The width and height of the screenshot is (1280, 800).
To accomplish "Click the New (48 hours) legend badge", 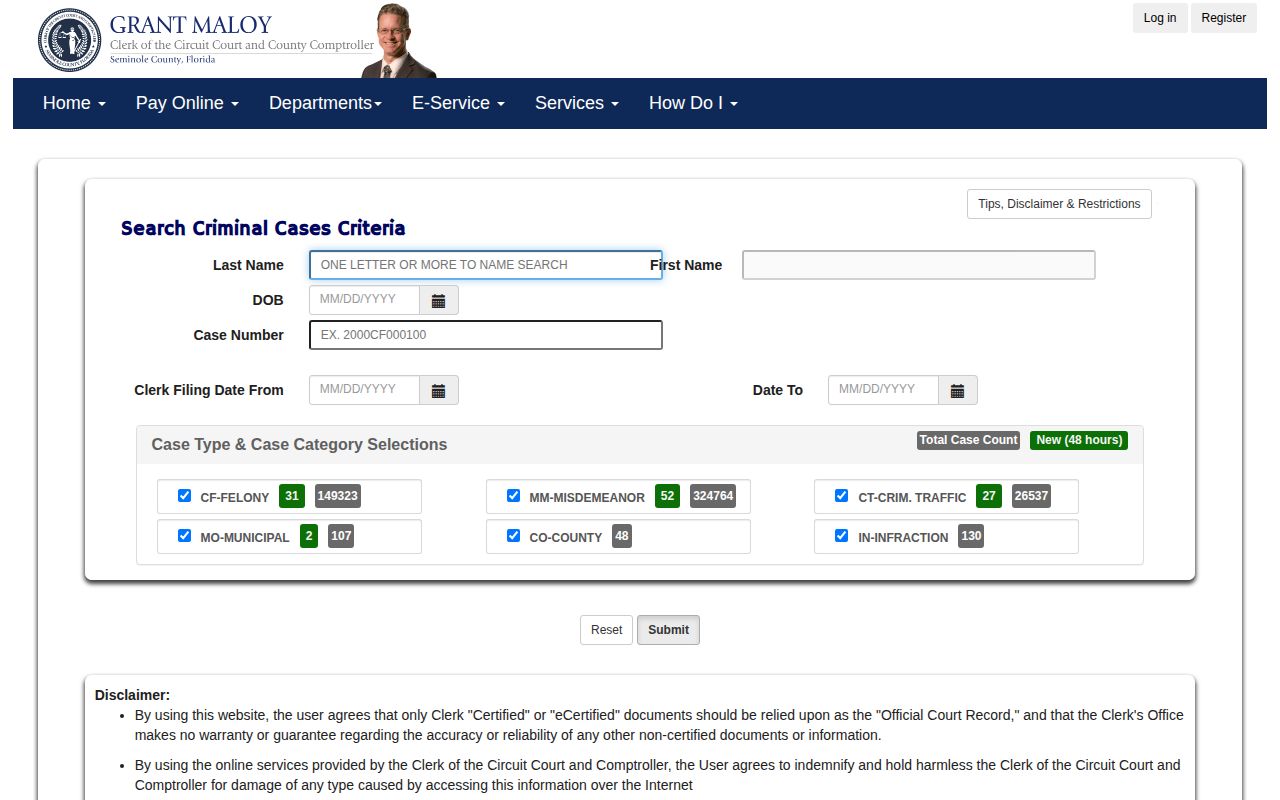I will (x=1079, y=440).
